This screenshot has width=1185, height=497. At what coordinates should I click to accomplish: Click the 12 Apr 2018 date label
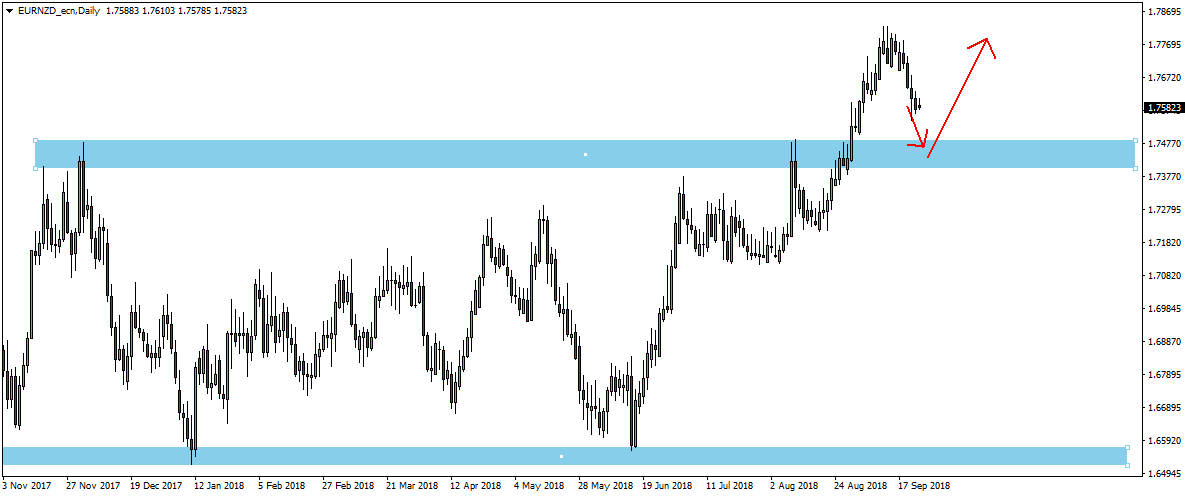[x=474, y=486]
